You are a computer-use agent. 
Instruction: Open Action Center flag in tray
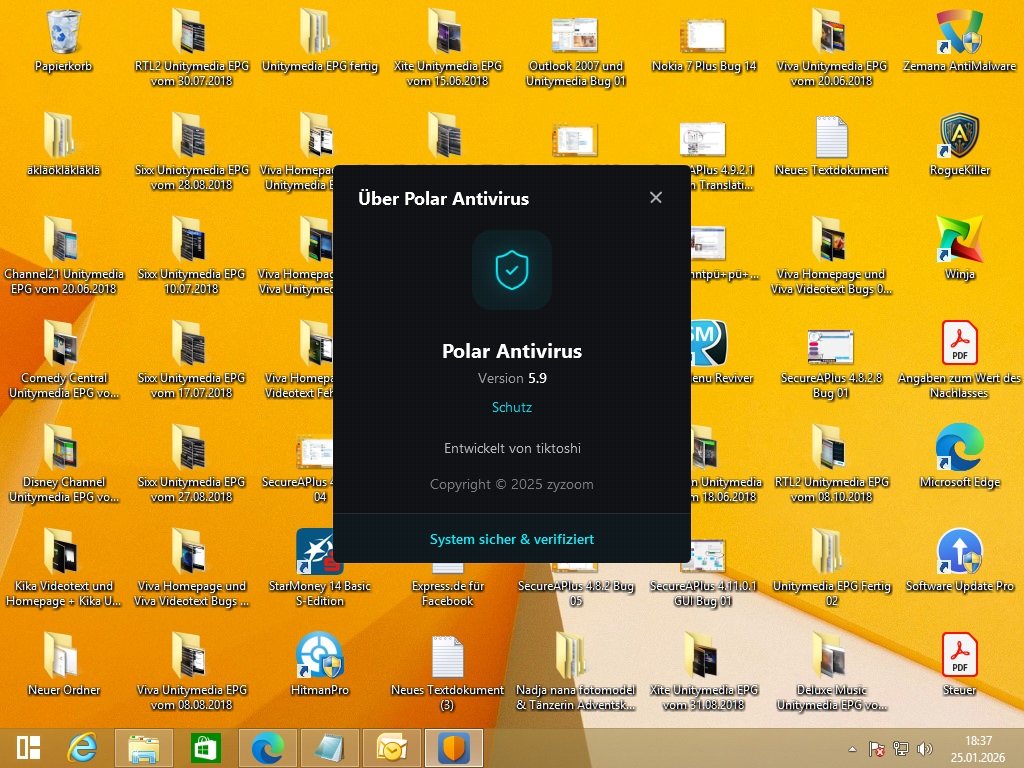coord(876,749)
